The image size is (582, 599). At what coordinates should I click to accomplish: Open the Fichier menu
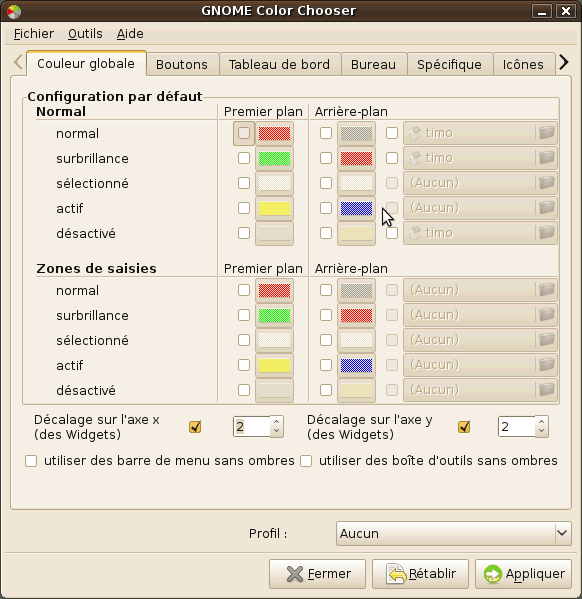point(34,34)
